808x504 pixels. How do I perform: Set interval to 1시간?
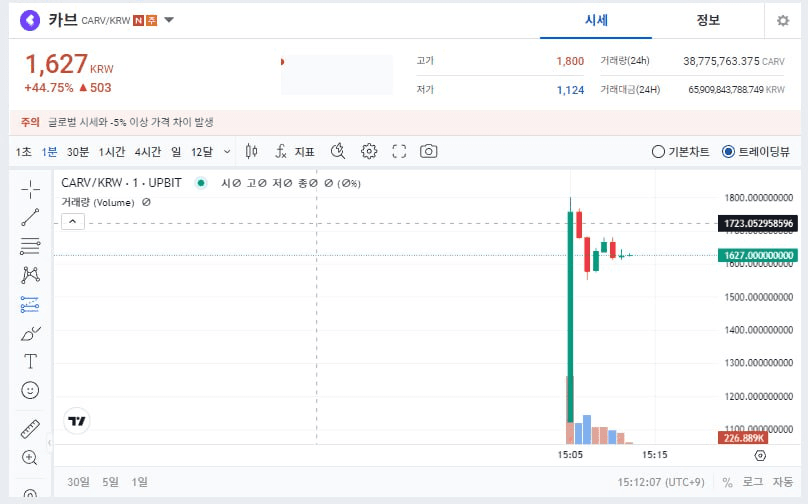pyautogui.click(x=112, y=152)
